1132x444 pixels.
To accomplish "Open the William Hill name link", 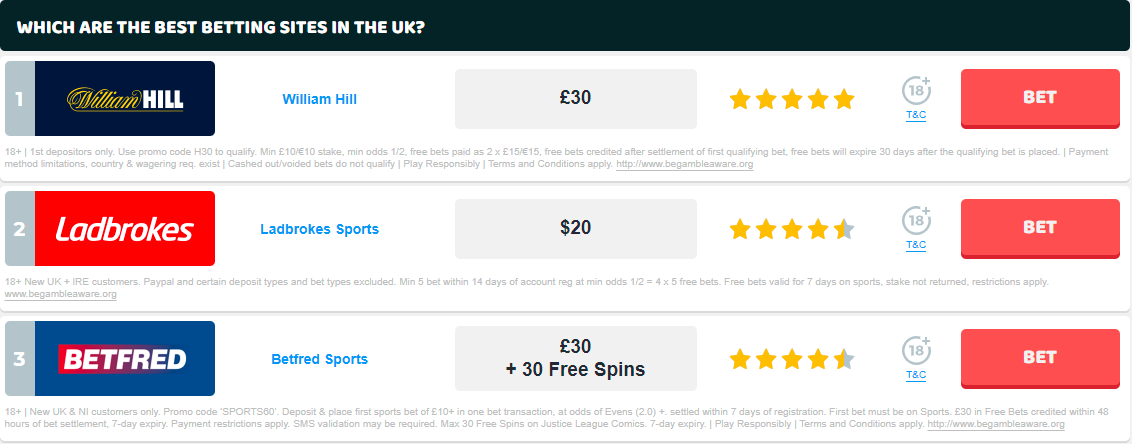I will pos(319,99).
